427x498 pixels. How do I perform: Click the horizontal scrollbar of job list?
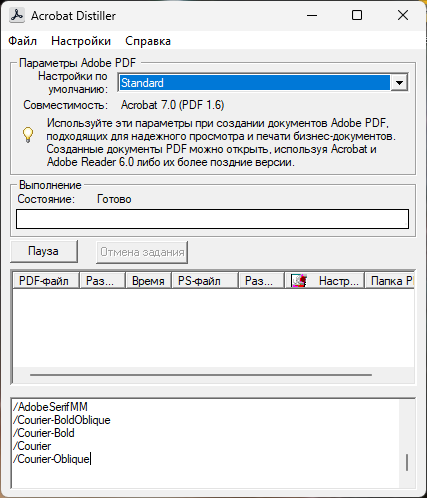201,375
